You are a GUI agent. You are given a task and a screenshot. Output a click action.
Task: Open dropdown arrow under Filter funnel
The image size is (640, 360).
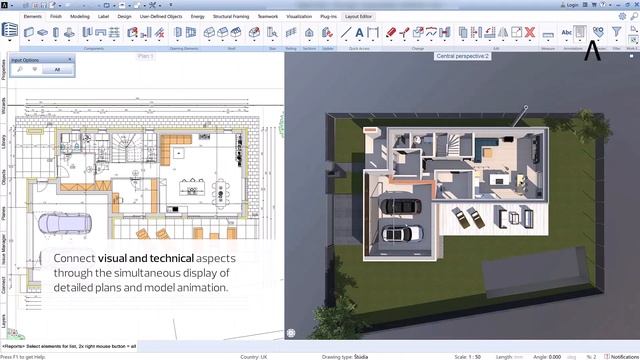point(616,41)
